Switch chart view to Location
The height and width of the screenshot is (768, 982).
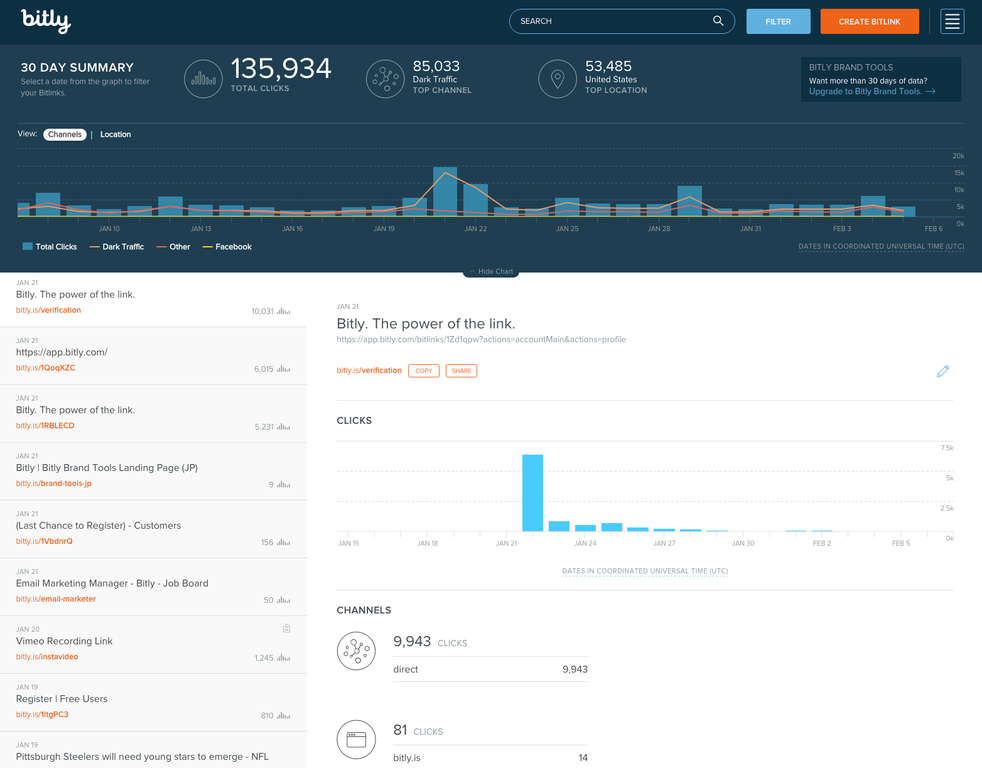click(115, 134)
